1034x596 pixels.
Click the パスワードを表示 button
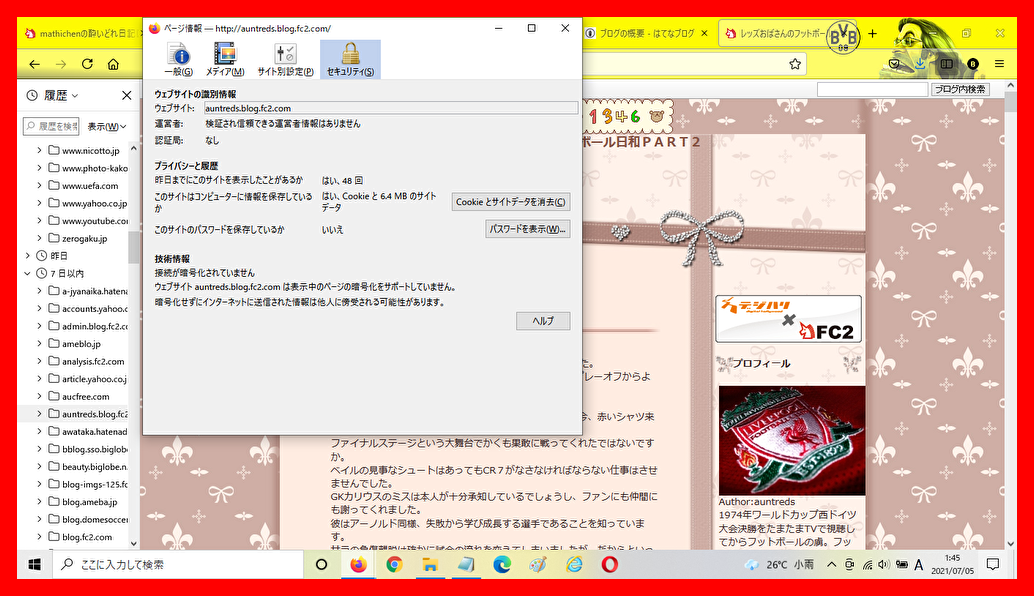(527, 228)
